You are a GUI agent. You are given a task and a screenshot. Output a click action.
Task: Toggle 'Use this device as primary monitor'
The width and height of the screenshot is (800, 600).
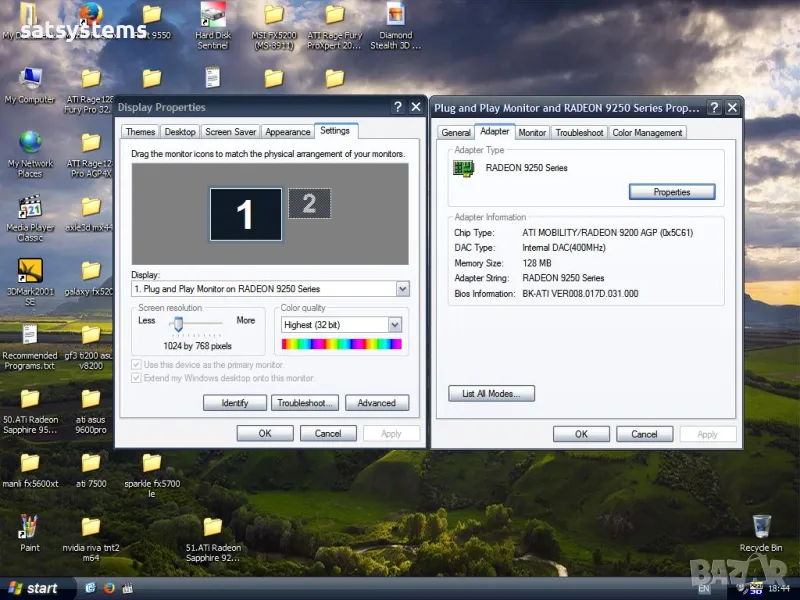137,365
